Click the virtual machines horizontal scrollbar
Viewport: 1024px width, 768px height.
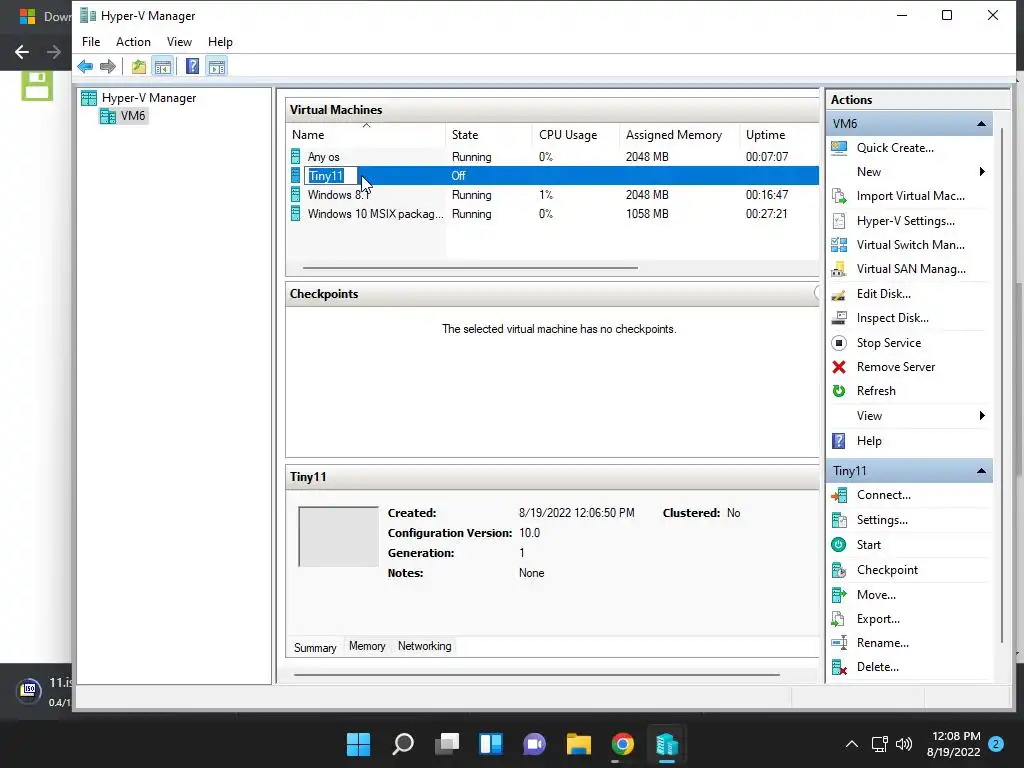pyautogui.click(x=470, y=268)
